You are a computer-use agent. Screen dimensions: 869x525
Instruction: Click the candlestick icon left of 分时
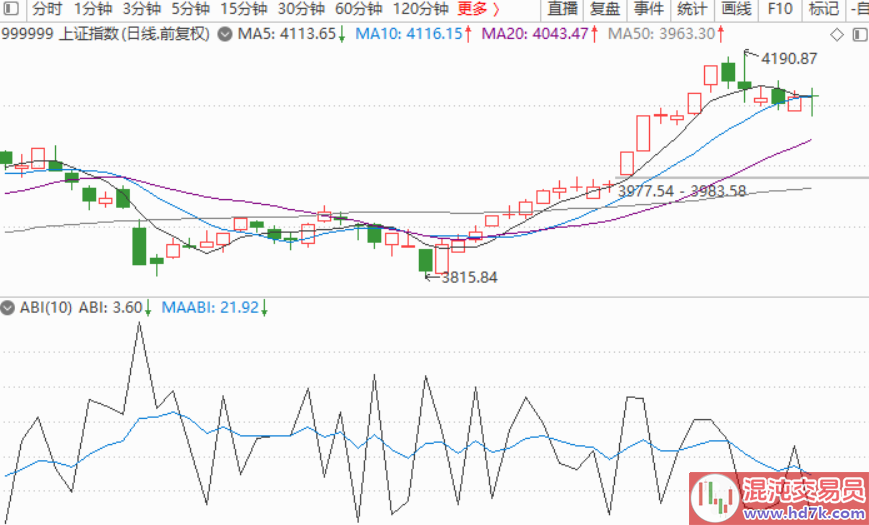13,10
